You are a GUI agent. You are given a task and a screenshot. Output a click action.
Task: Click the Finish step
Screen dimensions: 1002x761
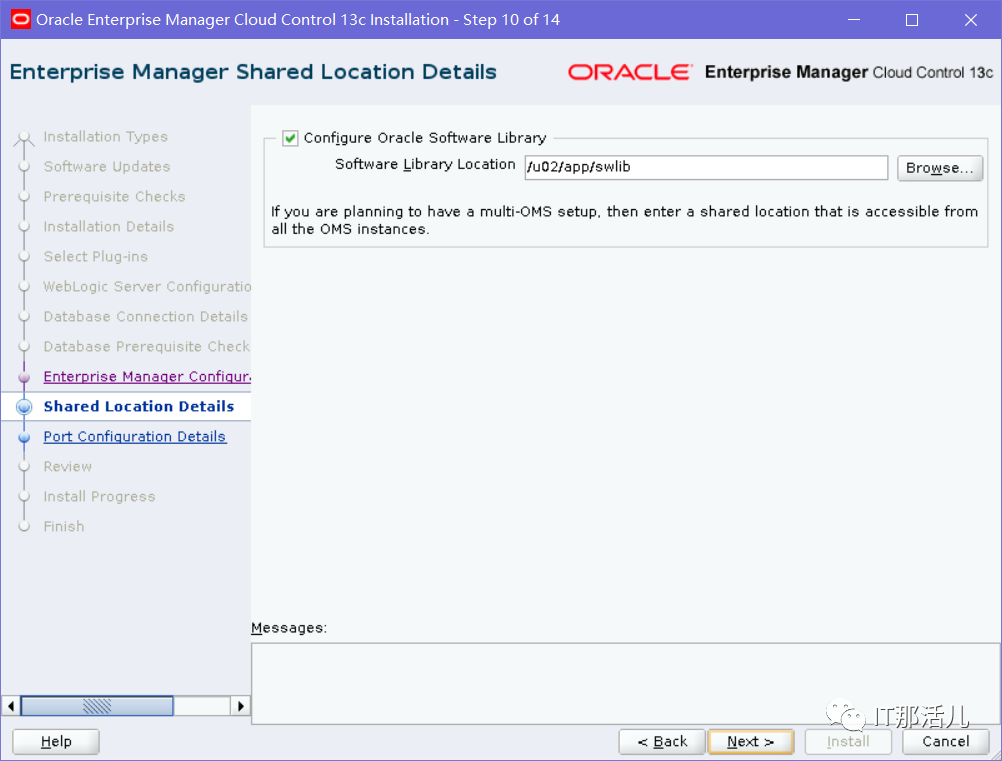(64, 527)
